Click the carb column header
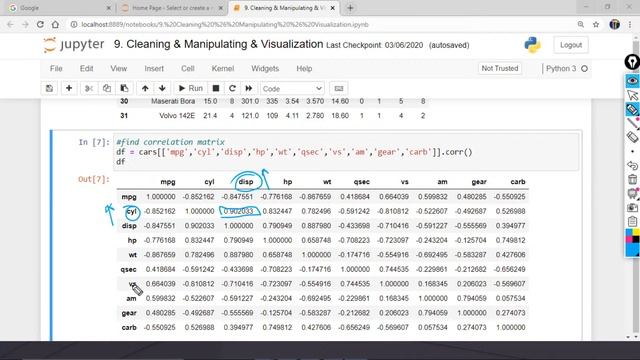640x360 pixels. pos(518,182)
